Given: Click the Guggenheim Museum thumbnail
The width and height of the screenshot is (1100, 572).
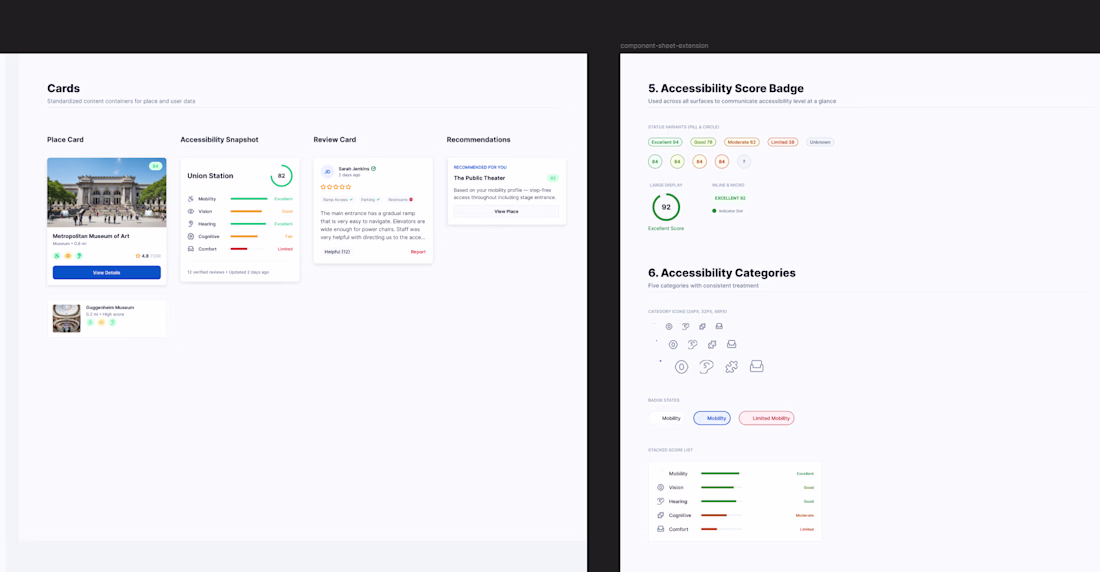Looking at the screenshot, I should tap(67, 318).
